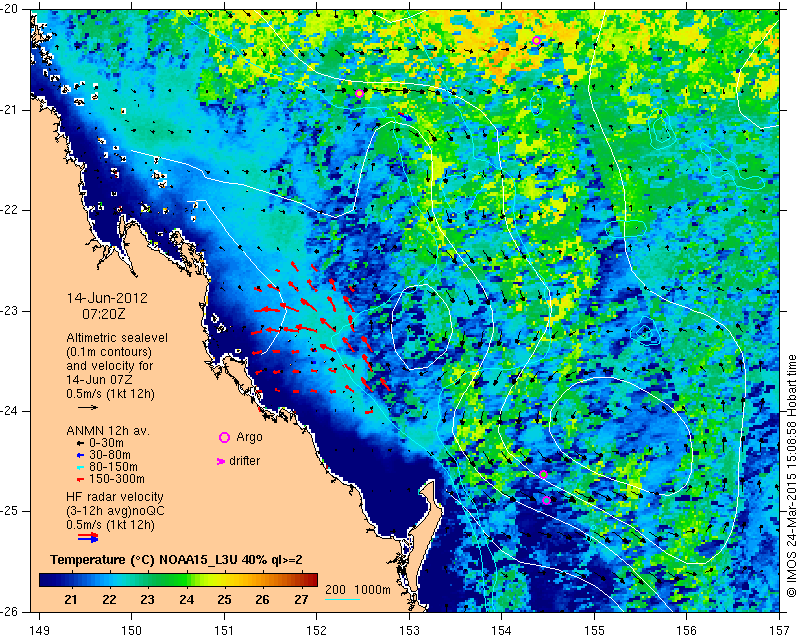
Task: Click the Temperature NOAA15_L3U colorbar title
Action: click(x=177, y=560)
